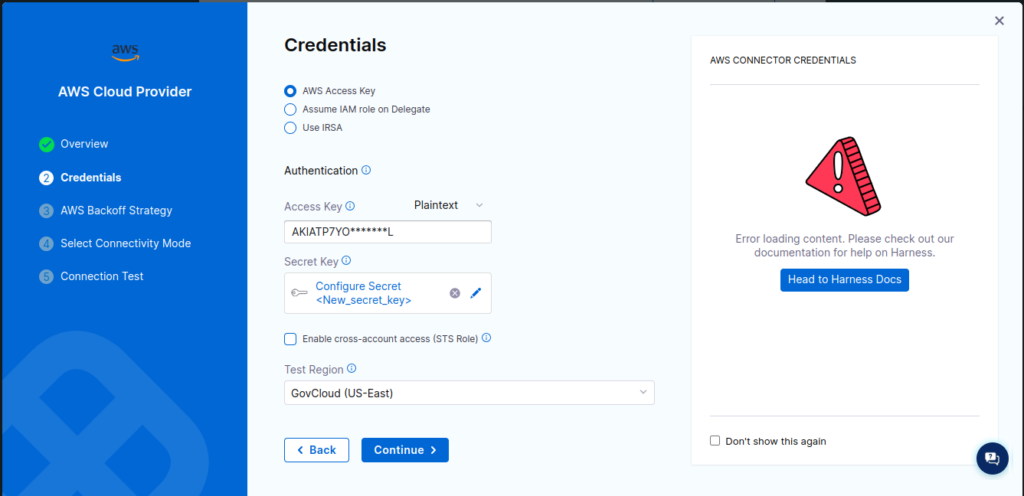Click the Head to Harness Docs button
This screenshot has height=496, width=1024.
[x=844, y=280]
